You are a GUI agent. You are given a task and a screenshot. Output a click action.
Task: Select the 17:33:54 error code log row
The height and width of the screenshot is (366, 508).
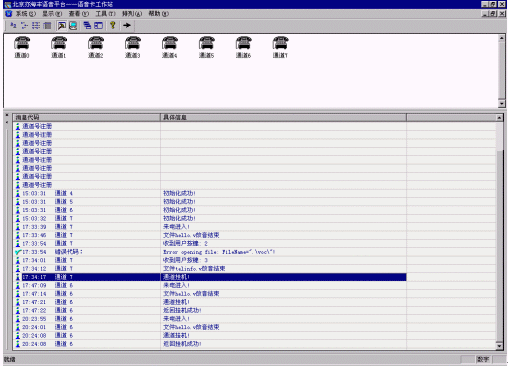210,252
